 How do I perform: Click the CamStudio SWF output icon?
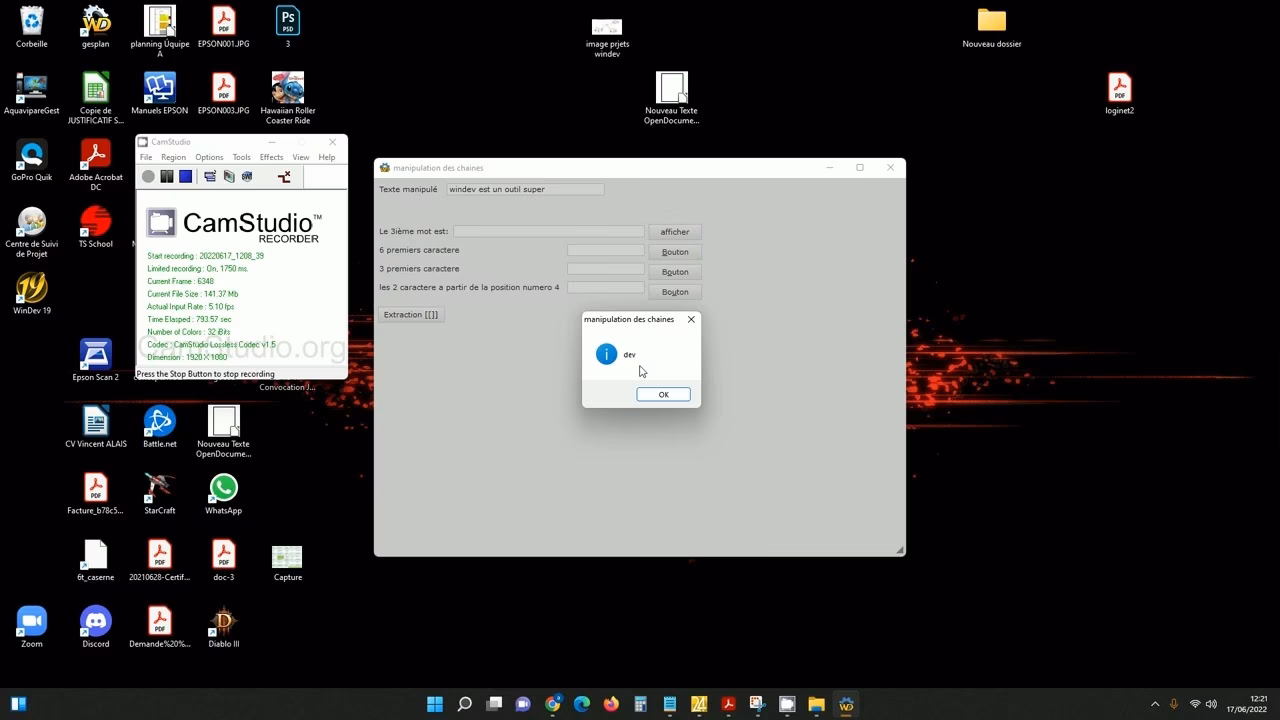click(247, 177)
